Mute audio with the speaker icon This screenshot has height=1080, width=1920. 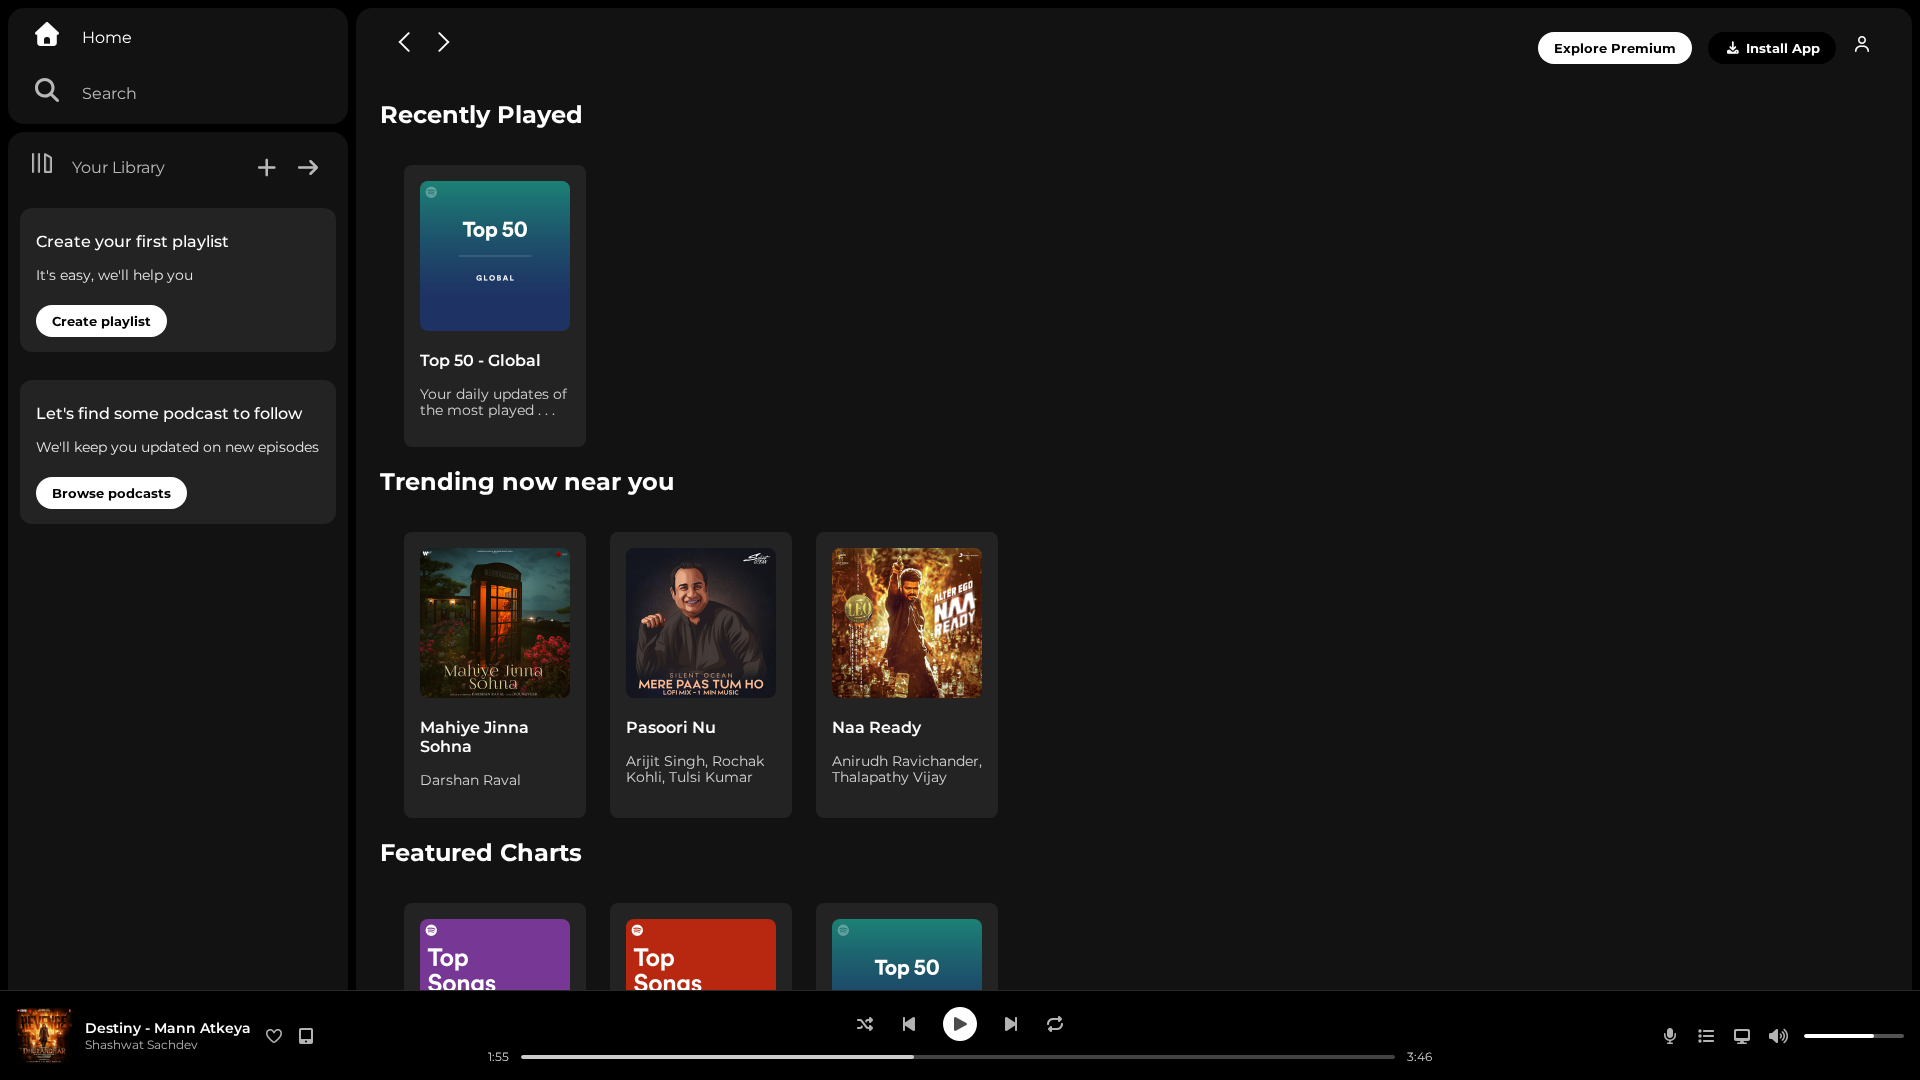pyautogui.click(x=1778, y=1036)
